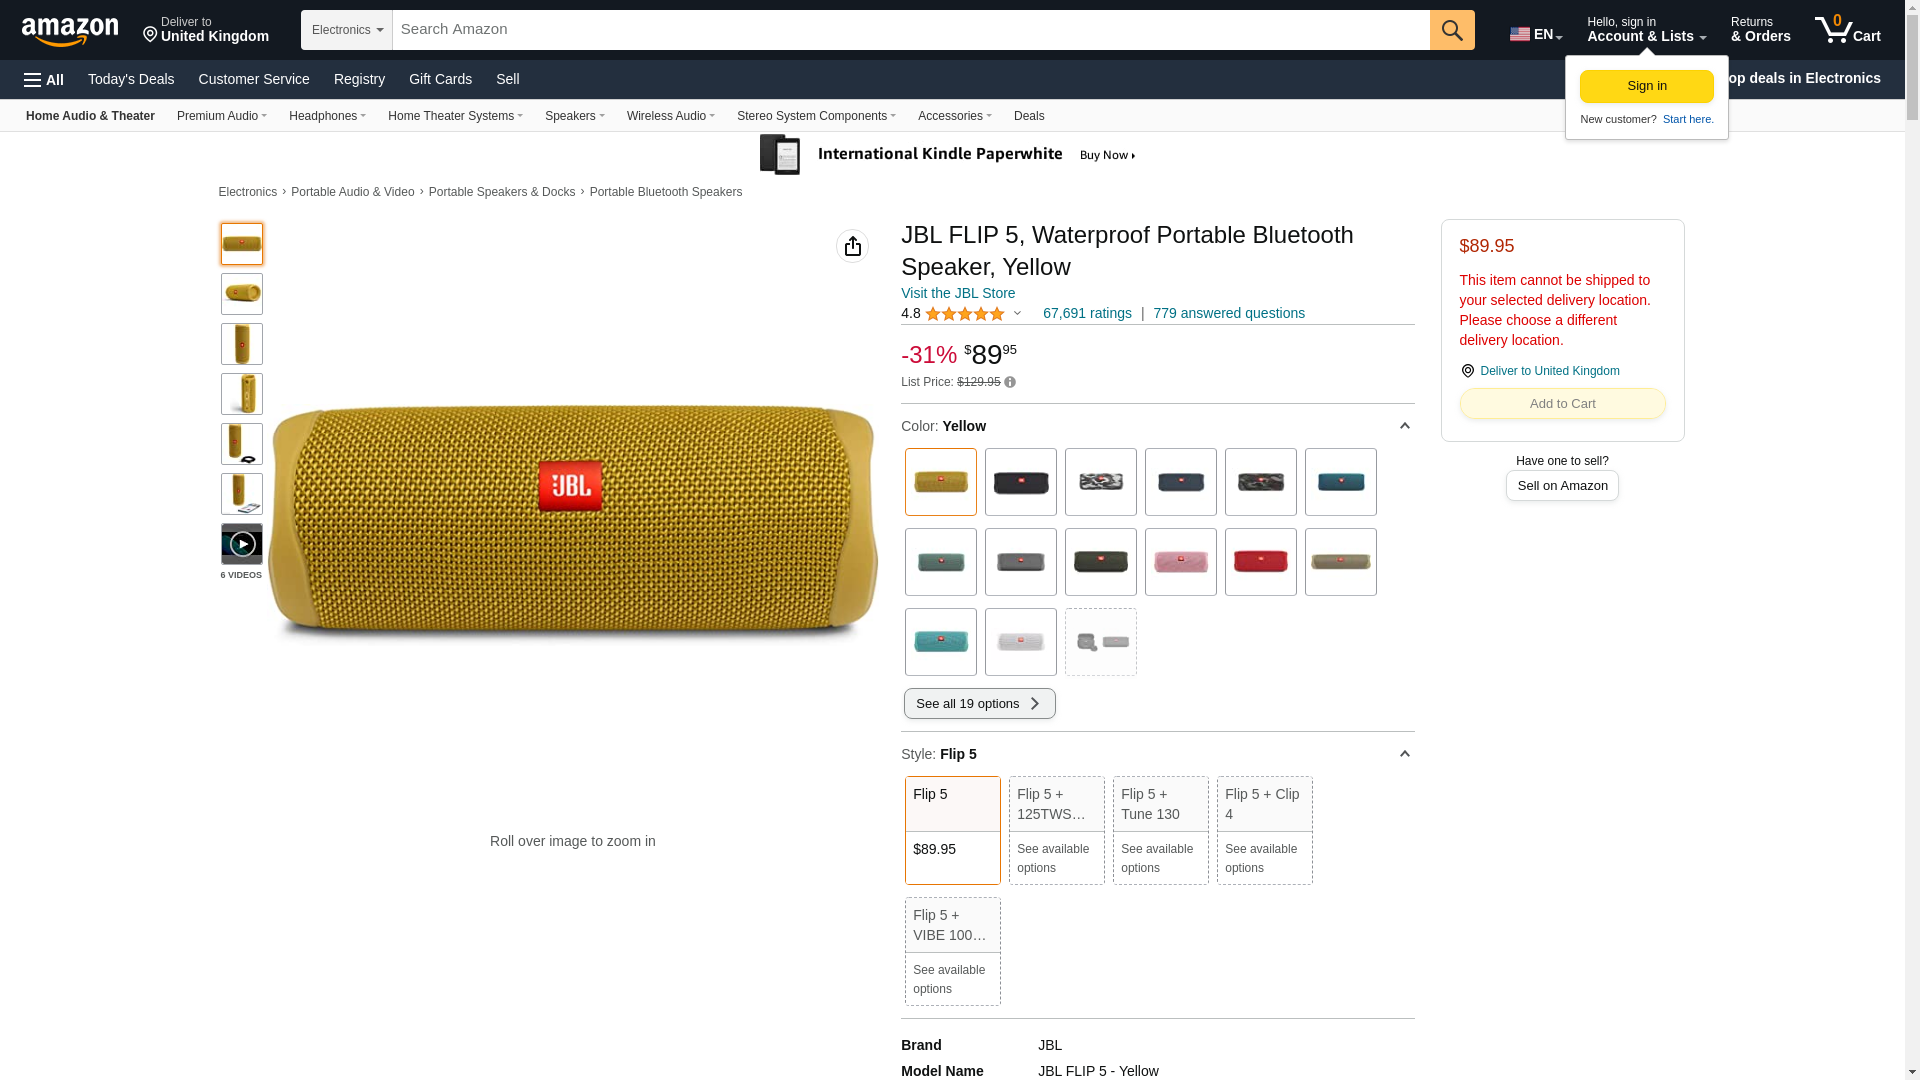
Task: Open the Headphones menu
Action: [327, 116]
